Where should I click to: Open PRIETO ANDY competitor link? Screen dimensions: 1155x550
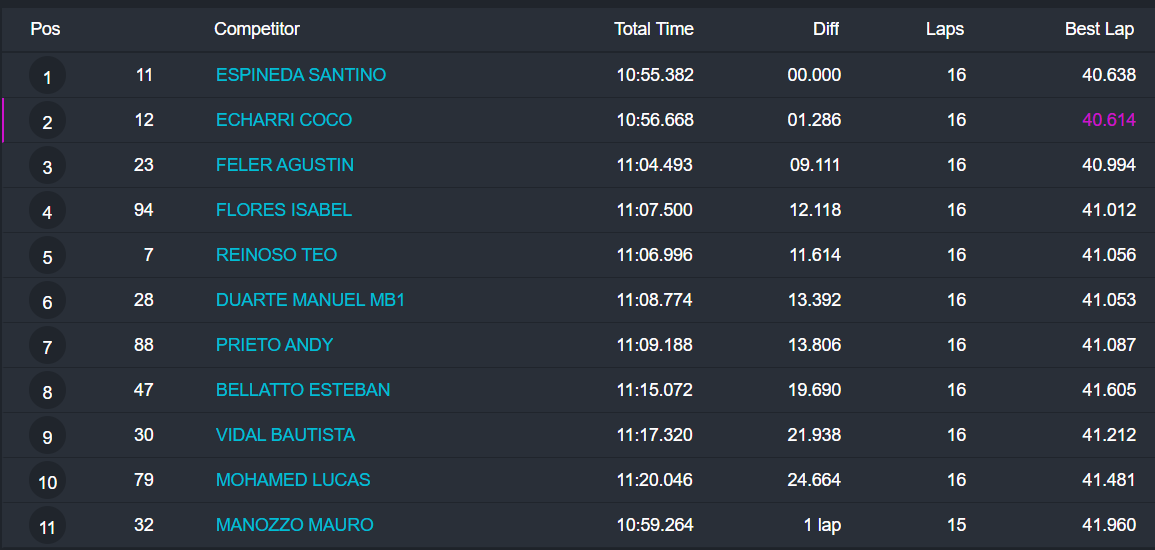tap(274, 345)
